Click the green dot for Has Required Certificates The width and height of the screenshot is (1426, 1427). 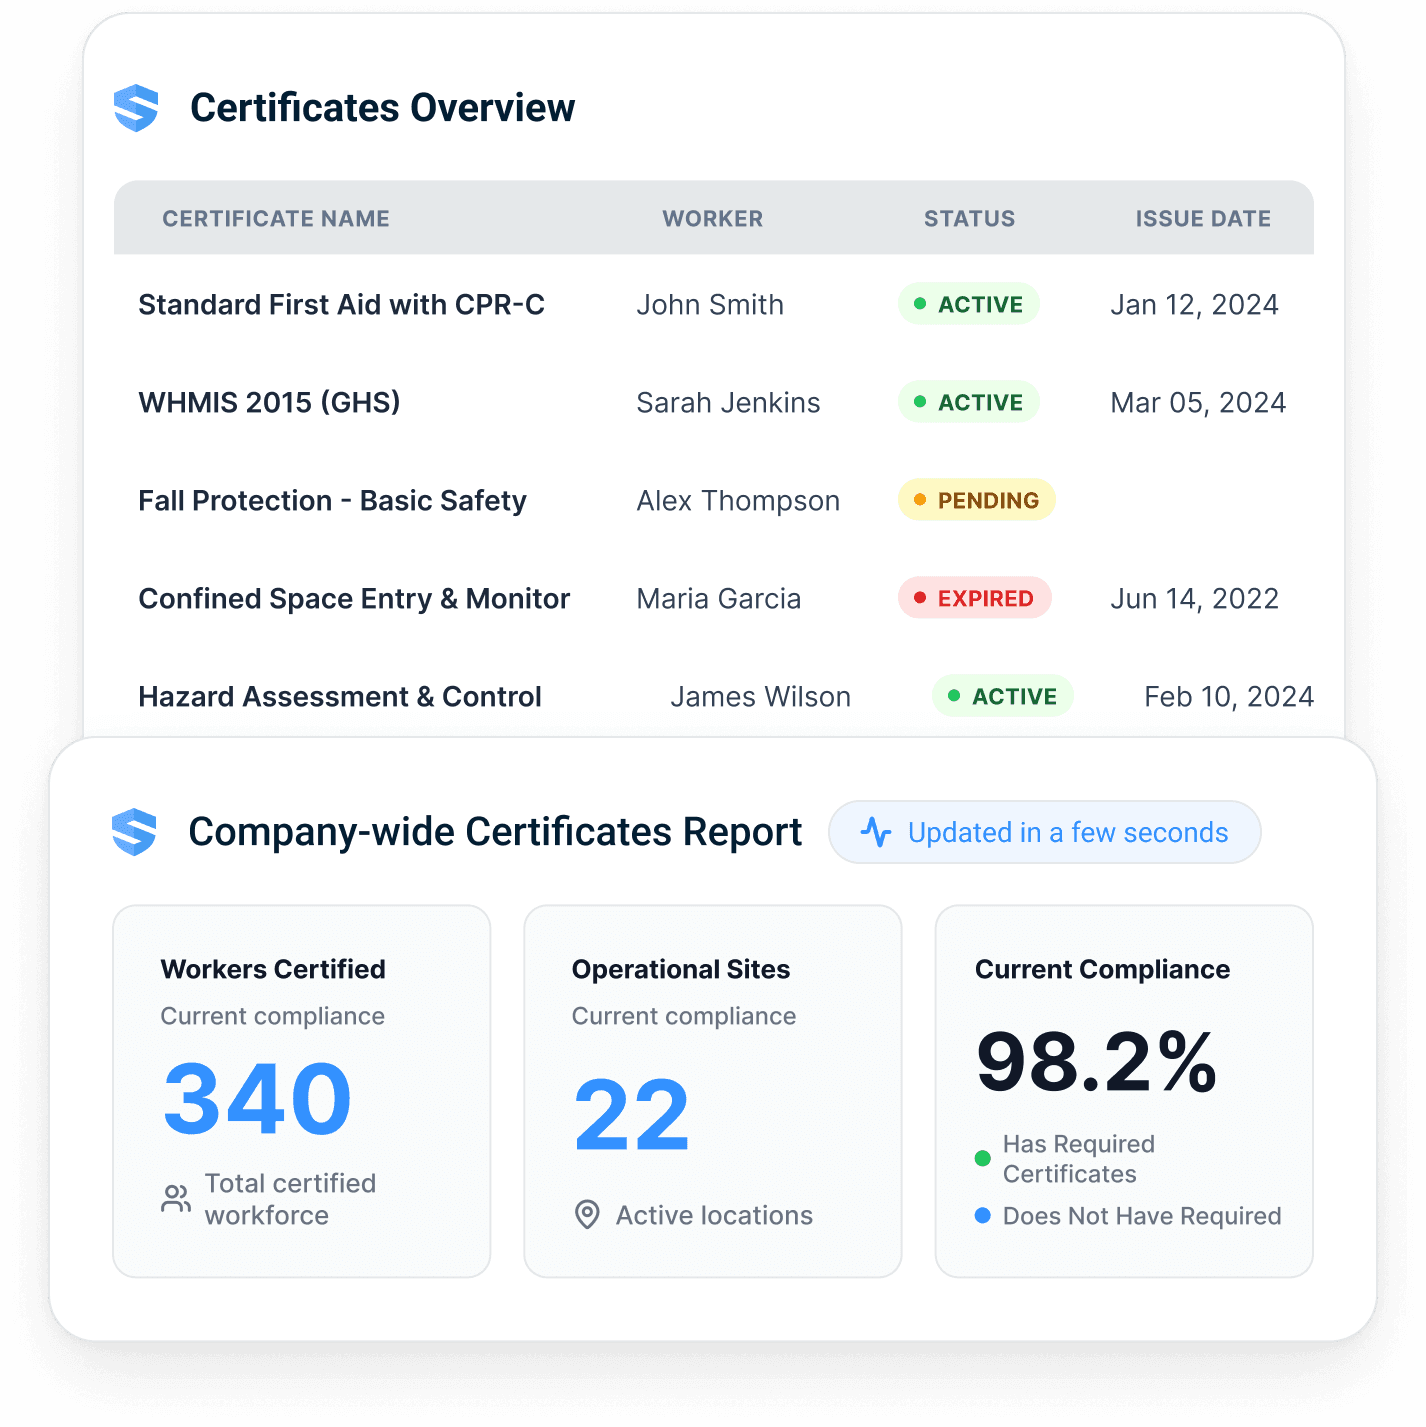coord(982,1158)
